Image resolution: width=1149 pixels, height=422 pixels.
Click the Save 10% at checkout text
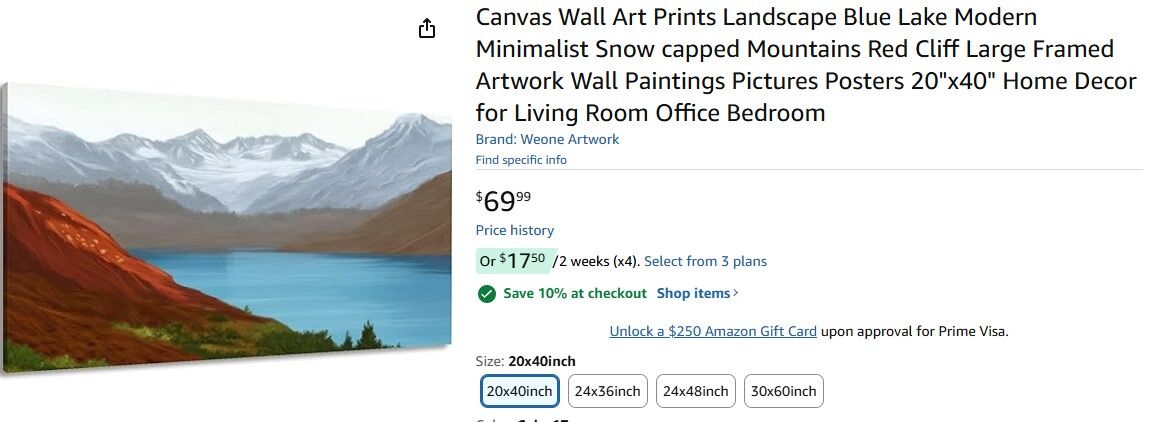(x=575, y=293)
